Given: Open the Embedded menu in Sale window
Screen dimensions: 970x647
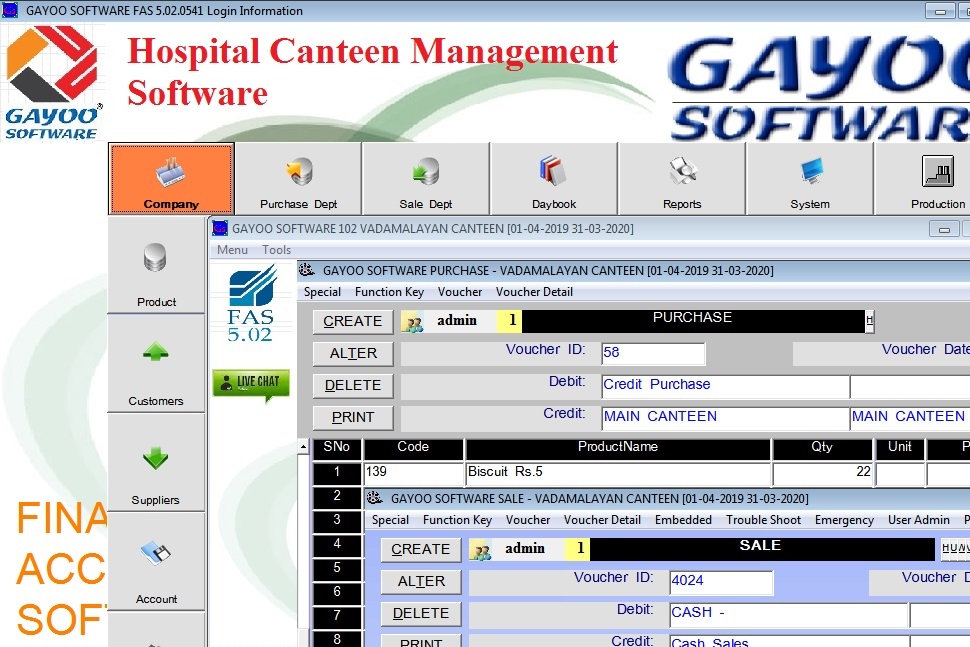Looking at the screenshot, I should (x=683, y=520).
